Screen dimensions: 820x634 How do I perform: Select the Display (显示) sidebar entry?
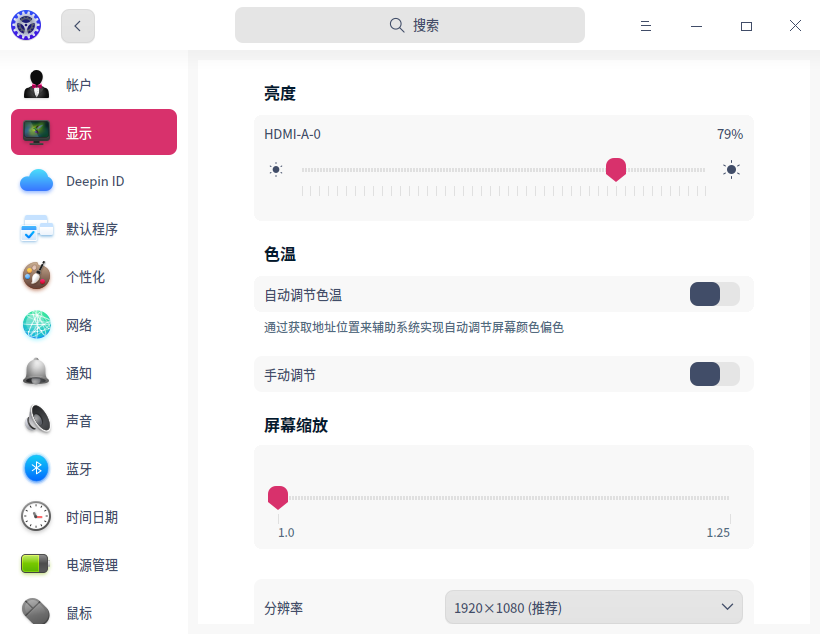click(94, 132)
